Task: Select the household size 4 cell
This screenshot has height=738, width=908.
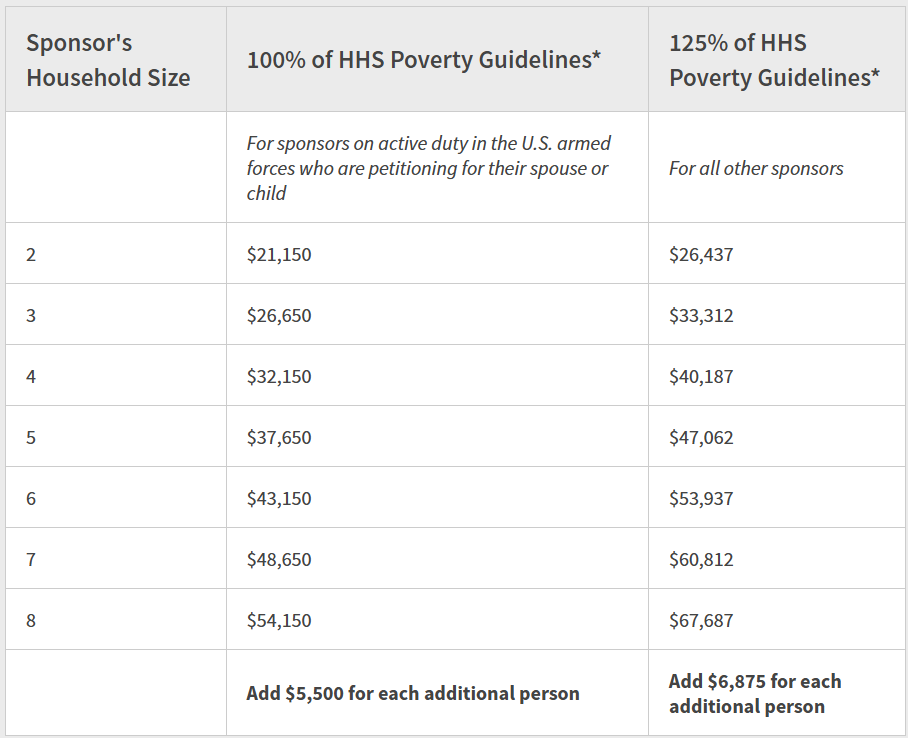Action: (31, 376)
